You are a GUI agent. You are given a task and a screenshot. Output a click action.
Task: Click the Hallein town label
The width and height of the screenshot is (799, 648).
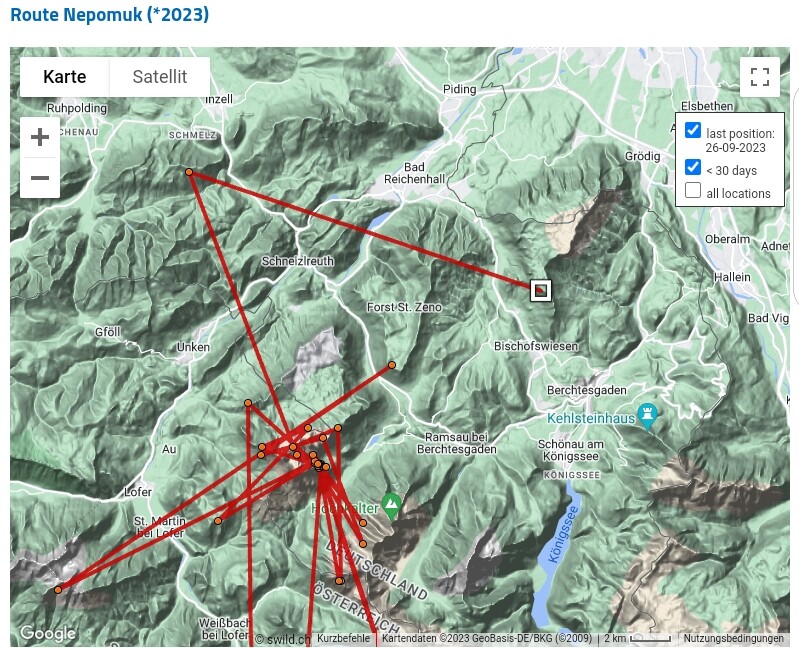(x=732, y=277)
